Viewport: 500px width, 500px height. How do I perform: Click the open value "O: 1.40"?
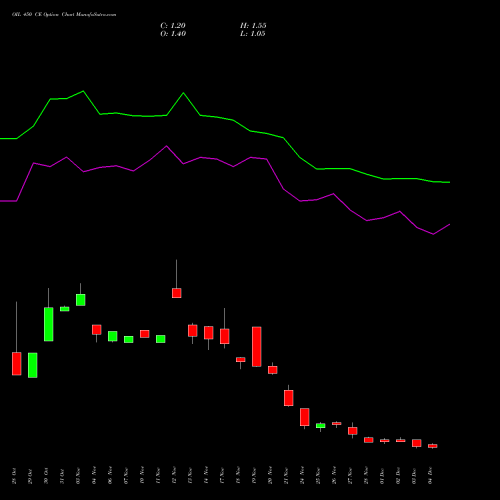pyautogui.click(x=173, y=34)
